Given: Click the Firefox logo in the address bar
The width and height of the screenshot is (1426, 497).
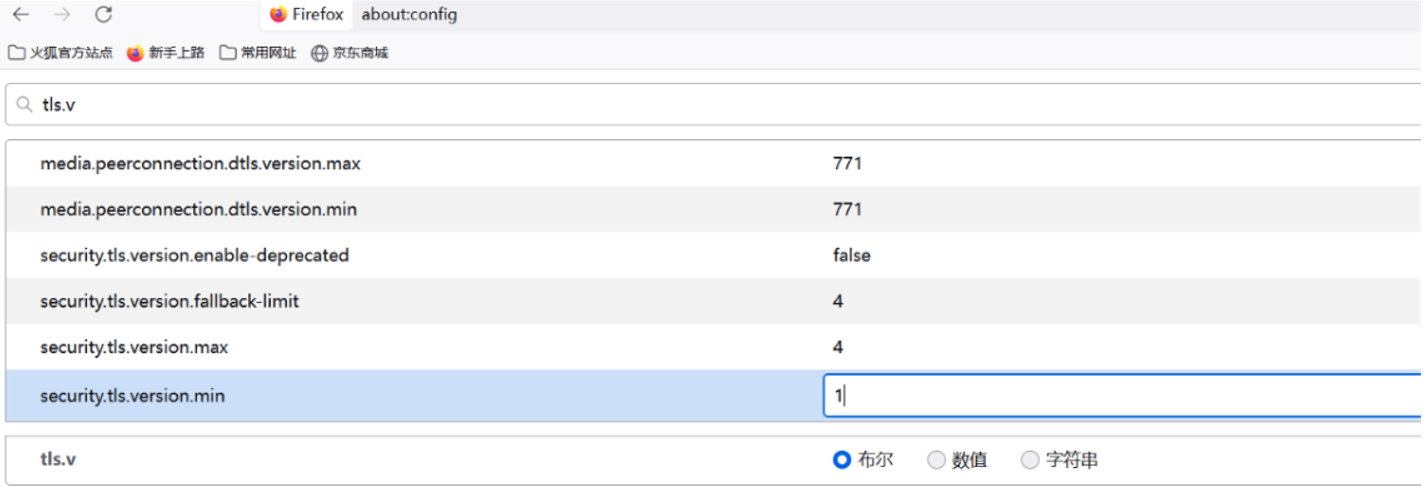Looking at the screenshot, I should pos(278,15).
